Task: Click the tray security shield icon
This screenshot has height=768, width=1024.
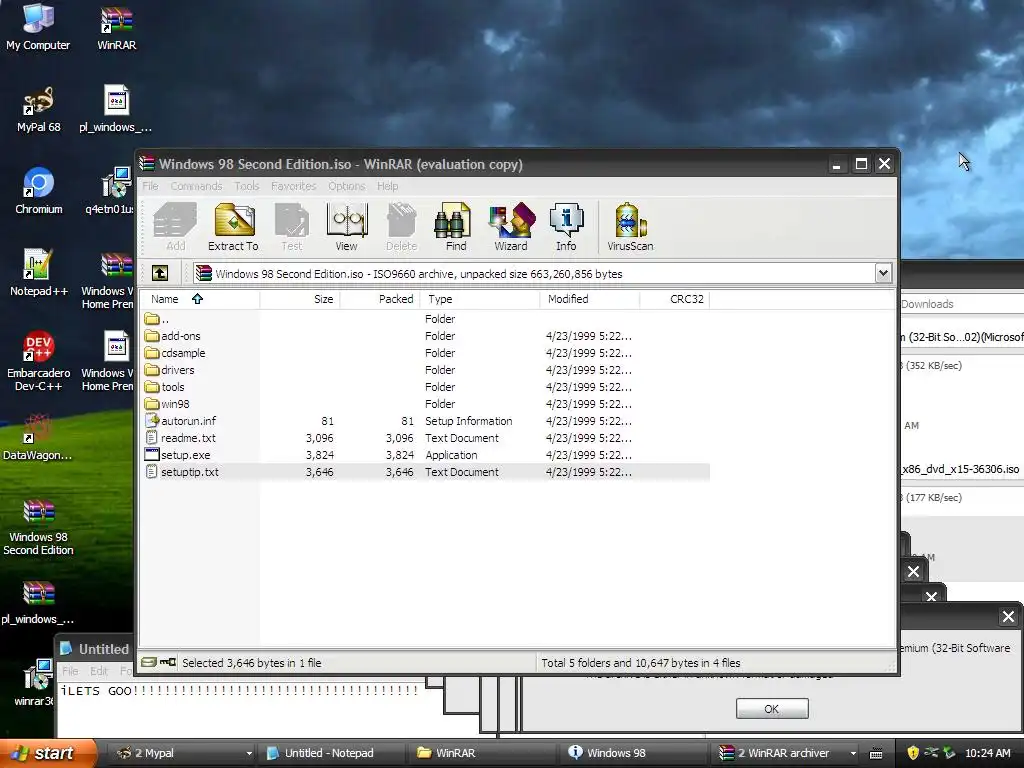Action: click(913, 753)
